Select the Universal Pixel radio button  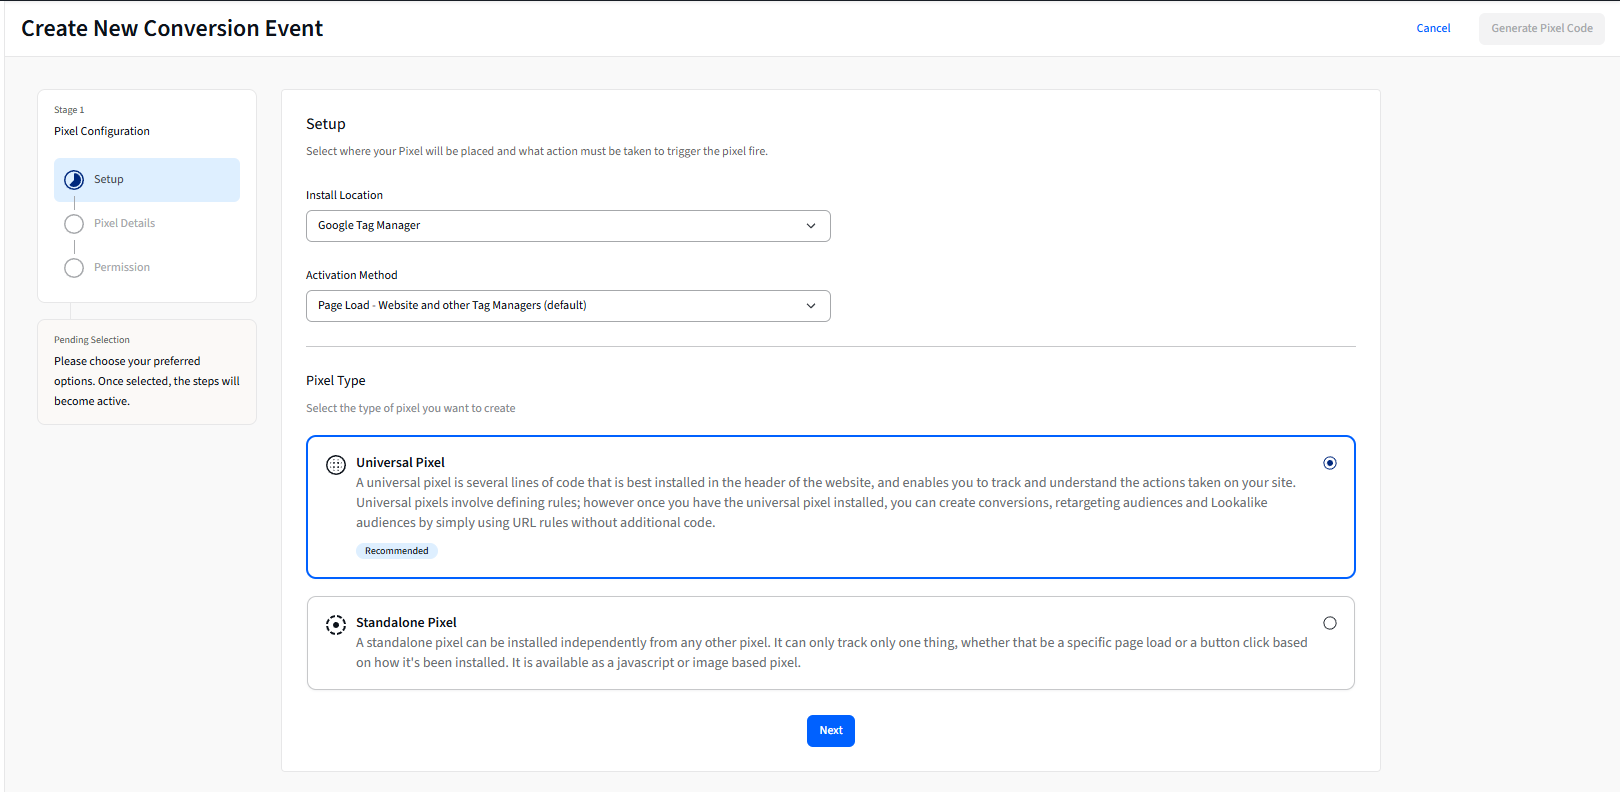click(x=1330, y=463)
